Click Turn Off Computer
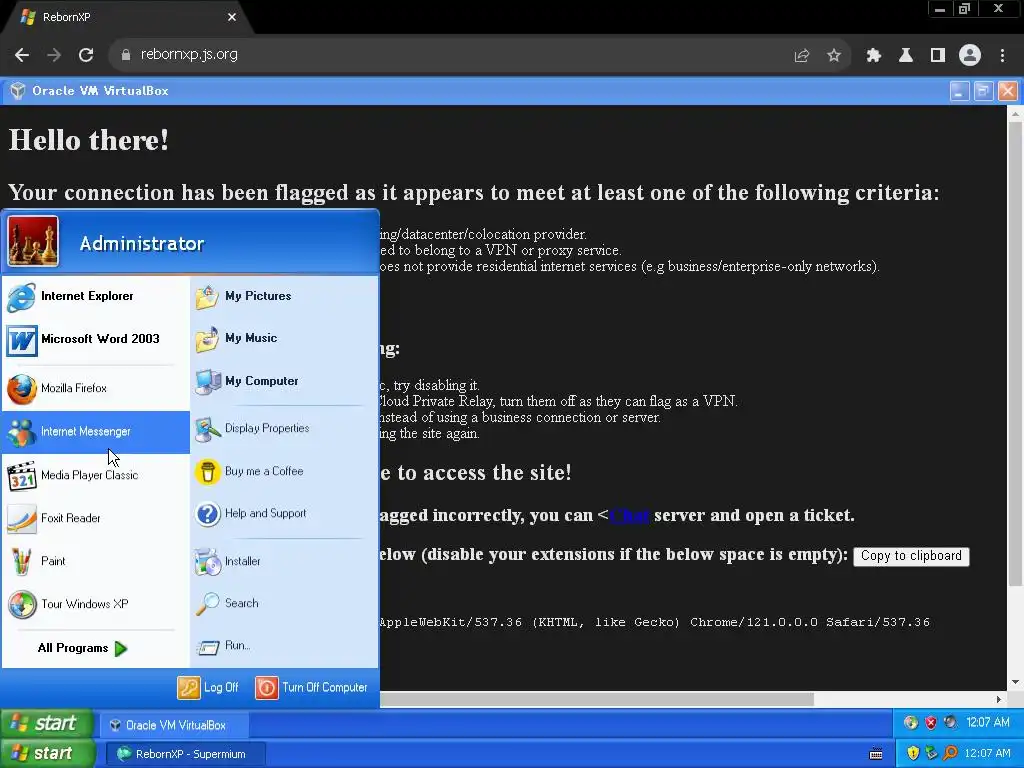This screenshot has height=768, width=1024. 312,688
